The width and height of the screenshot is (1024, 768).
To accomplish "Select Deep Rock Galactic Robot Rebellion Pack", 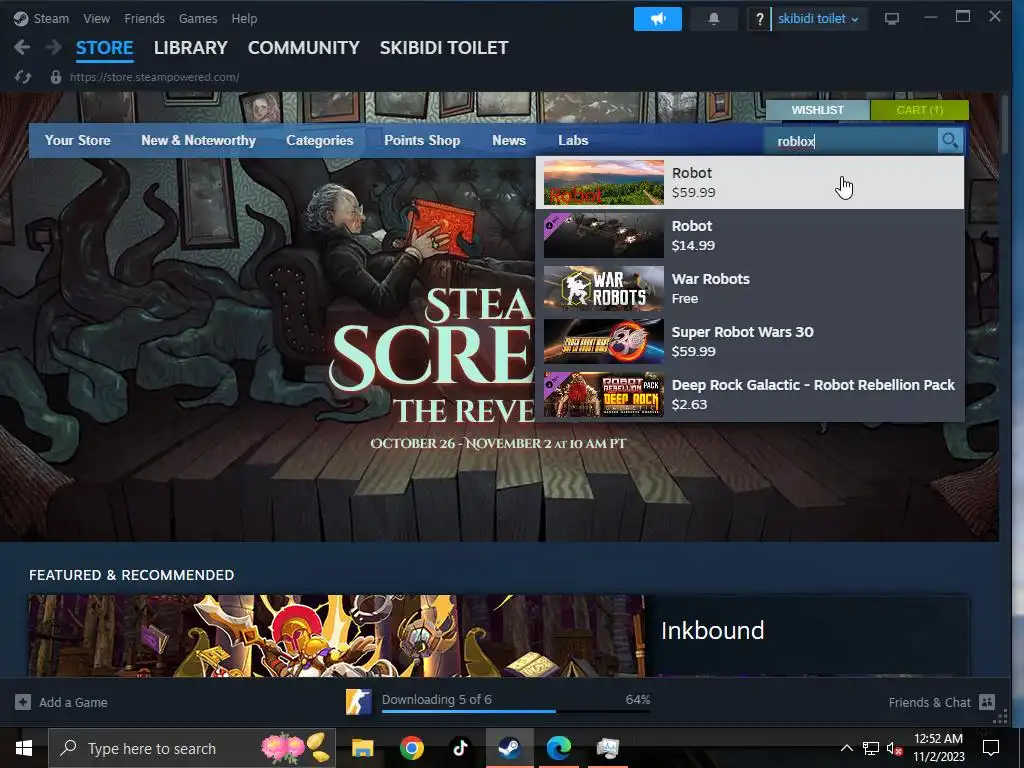I will click(x=750, y=394).
